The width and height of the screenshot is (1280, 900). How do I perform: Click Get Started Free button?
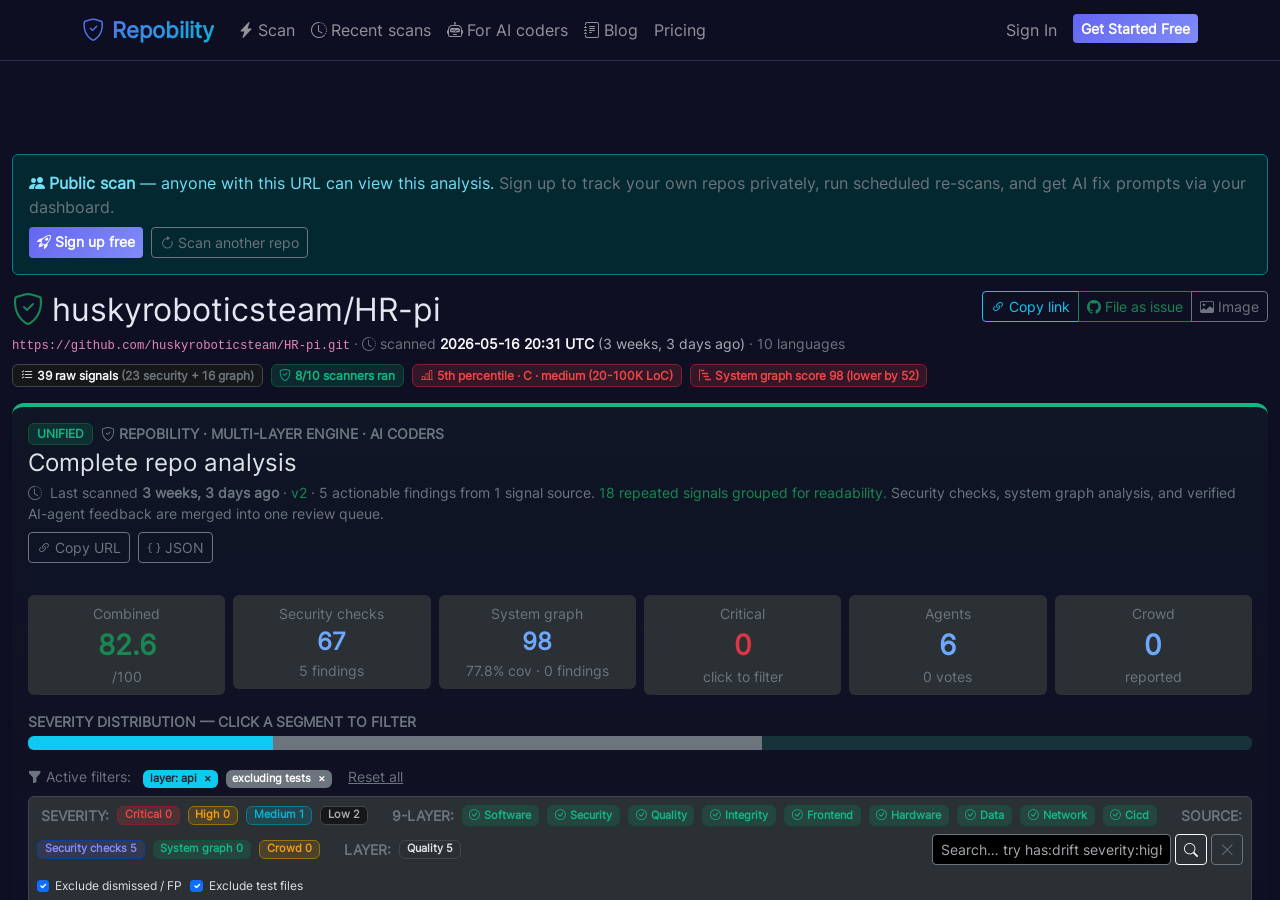tap(1135, 29)
